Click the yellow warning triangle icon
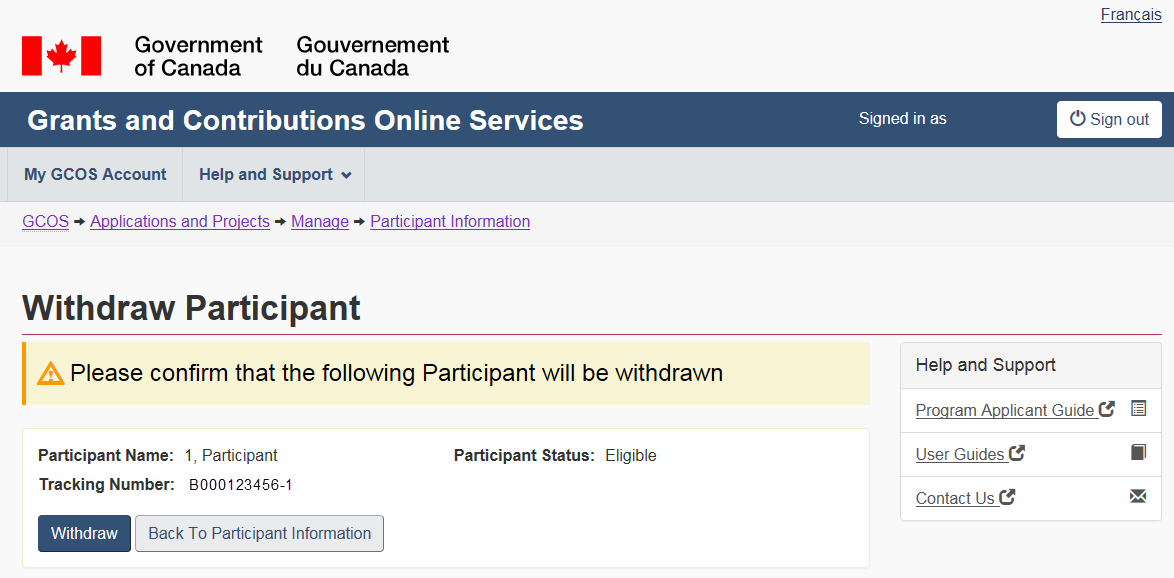Viewport: 1174px width, 578px height. pyautogui.click(x=50, y=374)
